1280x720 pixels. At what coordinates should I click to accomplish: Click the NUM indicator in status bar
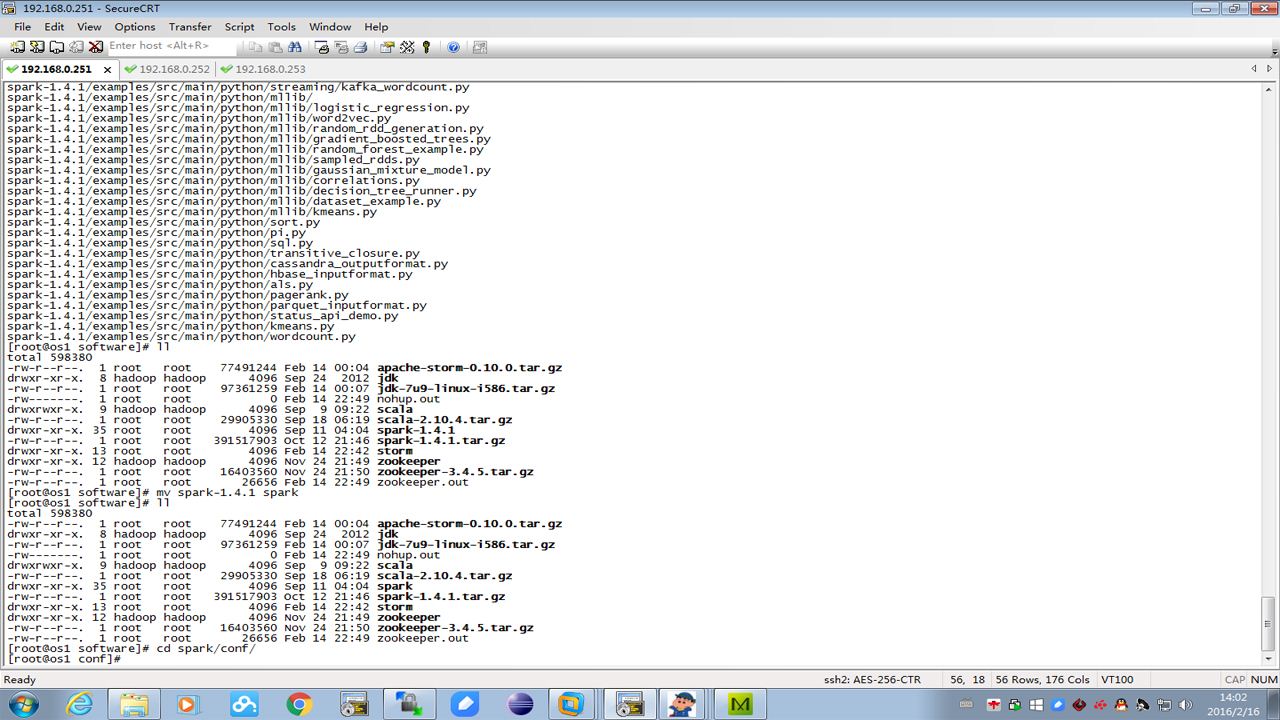pyautogui.click(x=1264, y=680)
